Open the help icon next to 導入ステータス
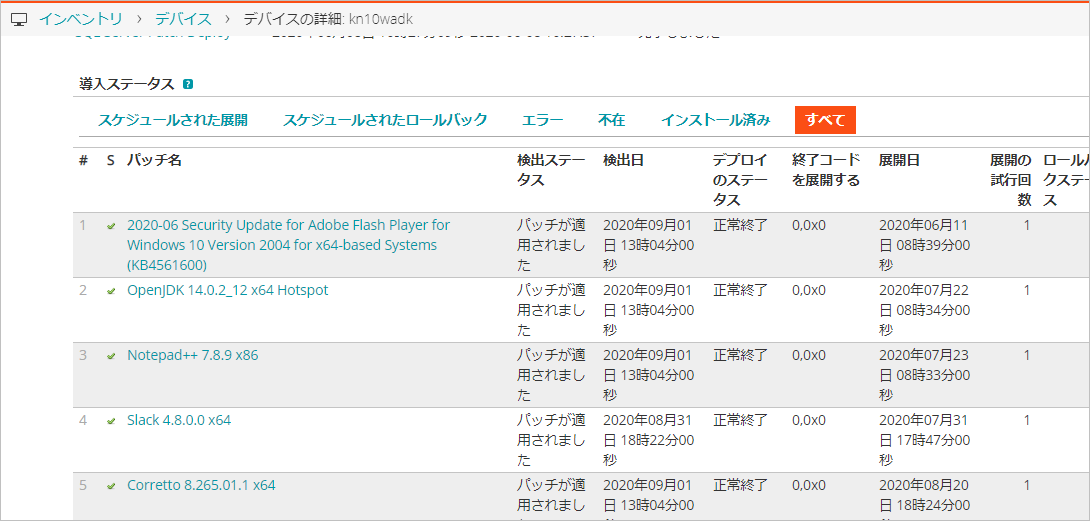Viewport: 1090px width, 521px height. [188, 85]
